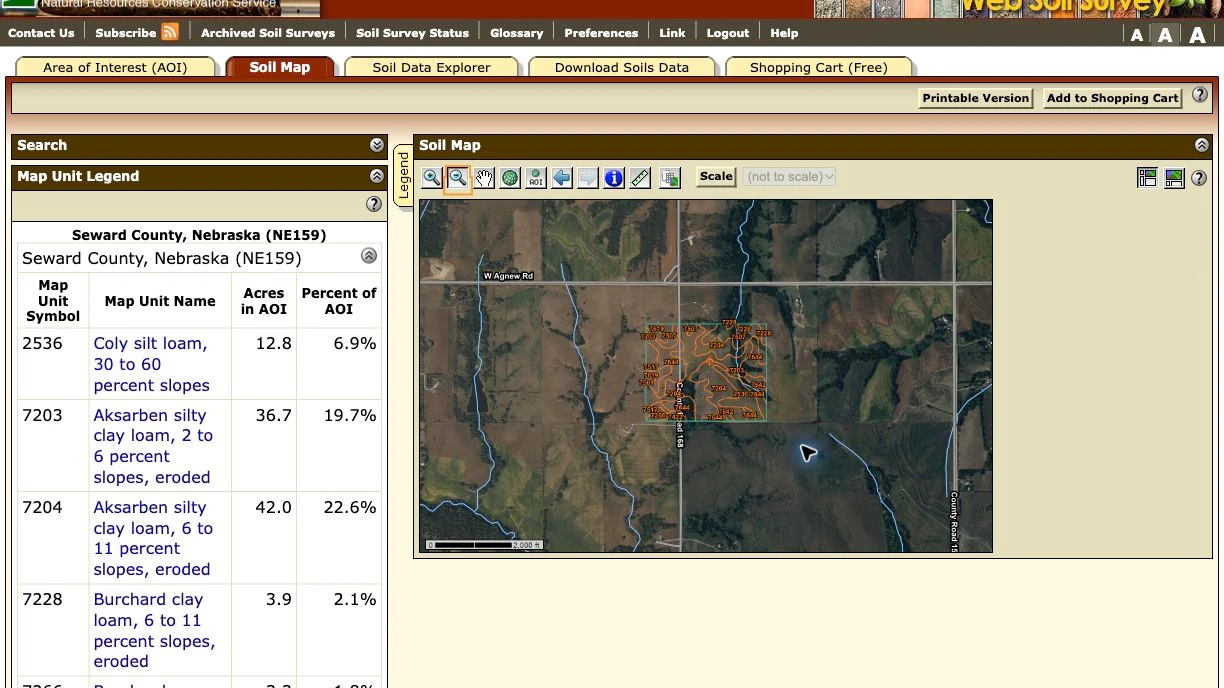
Task: Open the map legend layout icon
Action: pos(1147,178)
